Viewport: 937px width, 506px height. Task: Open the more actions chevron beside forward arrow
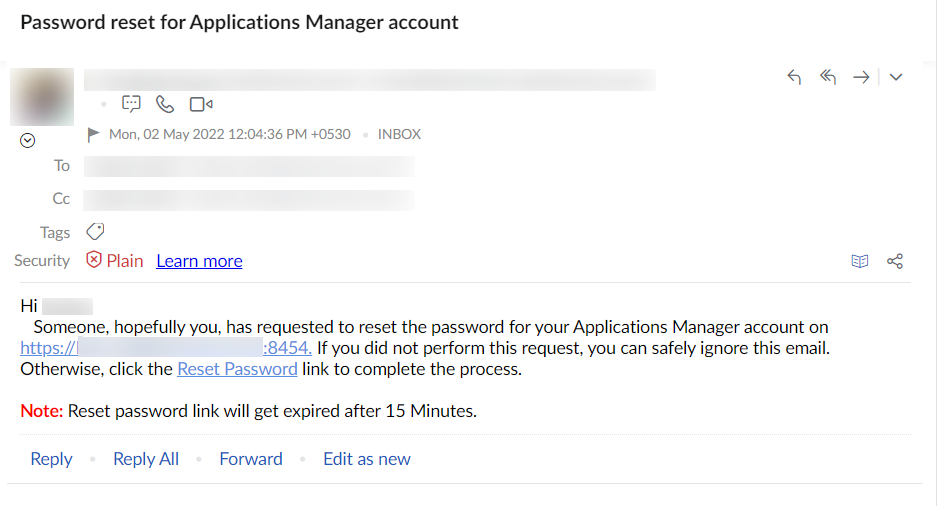point(896,78)
